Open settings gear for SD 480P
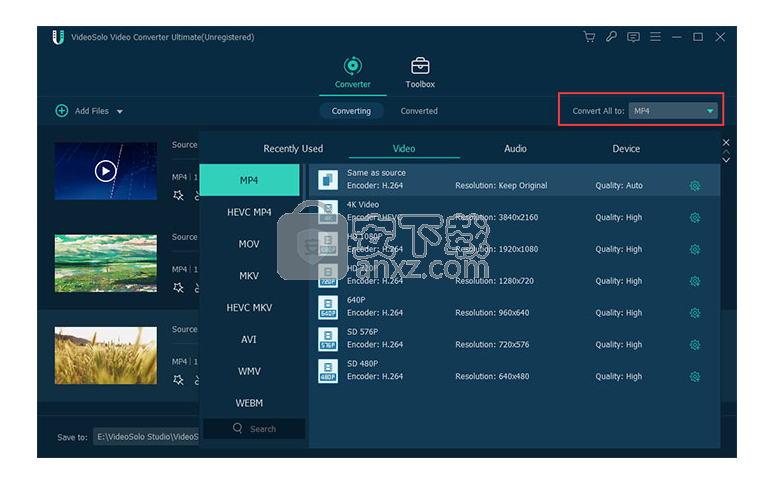Image resolution: width=770 pixels, height=484 pixels. pos(695,377)
